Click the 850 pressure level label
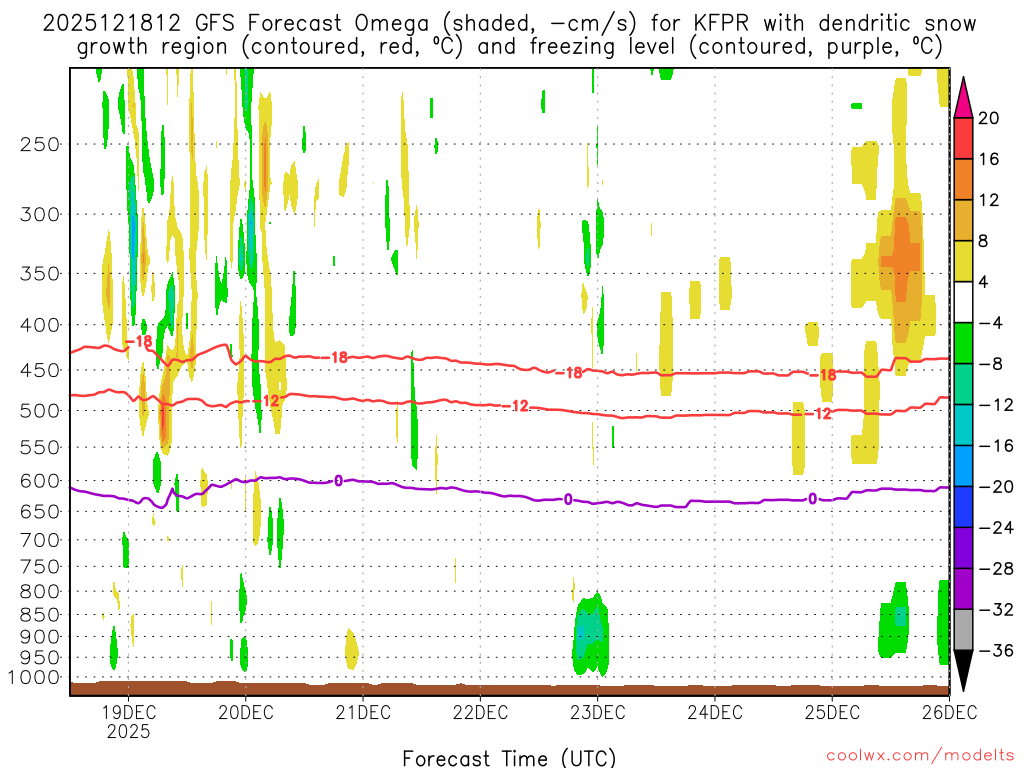The image size is (1024, 768). 40,615
